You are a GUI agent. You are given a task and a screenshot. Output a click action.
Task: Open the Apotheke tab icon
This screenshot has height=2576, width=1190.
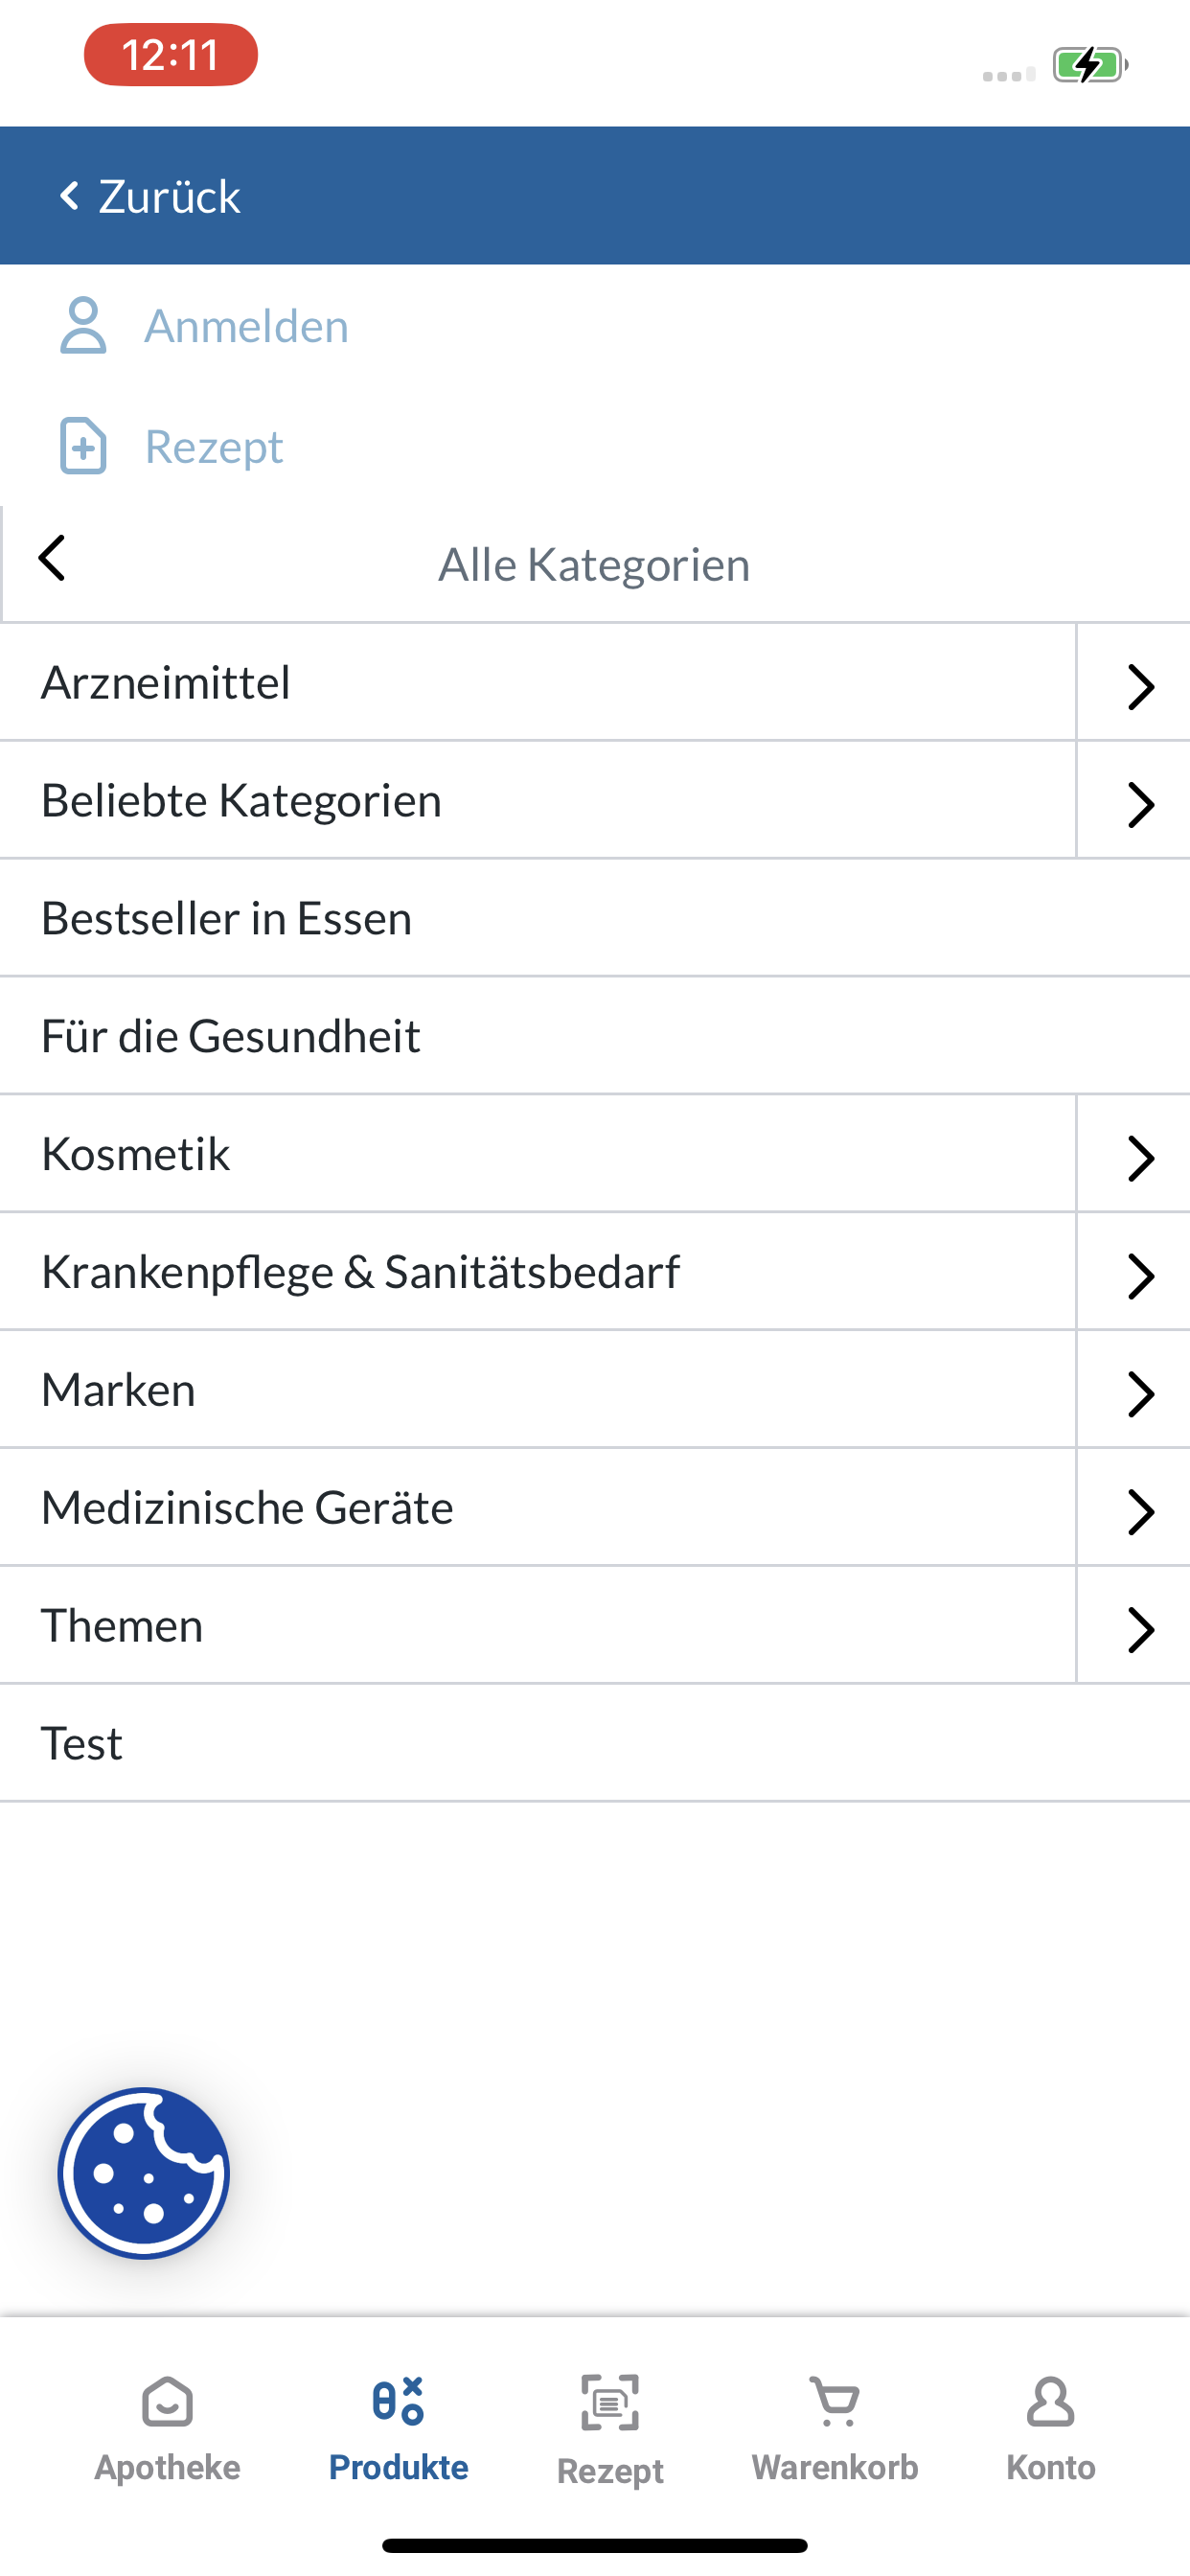pyautogui.click(x=167, y=2402)
